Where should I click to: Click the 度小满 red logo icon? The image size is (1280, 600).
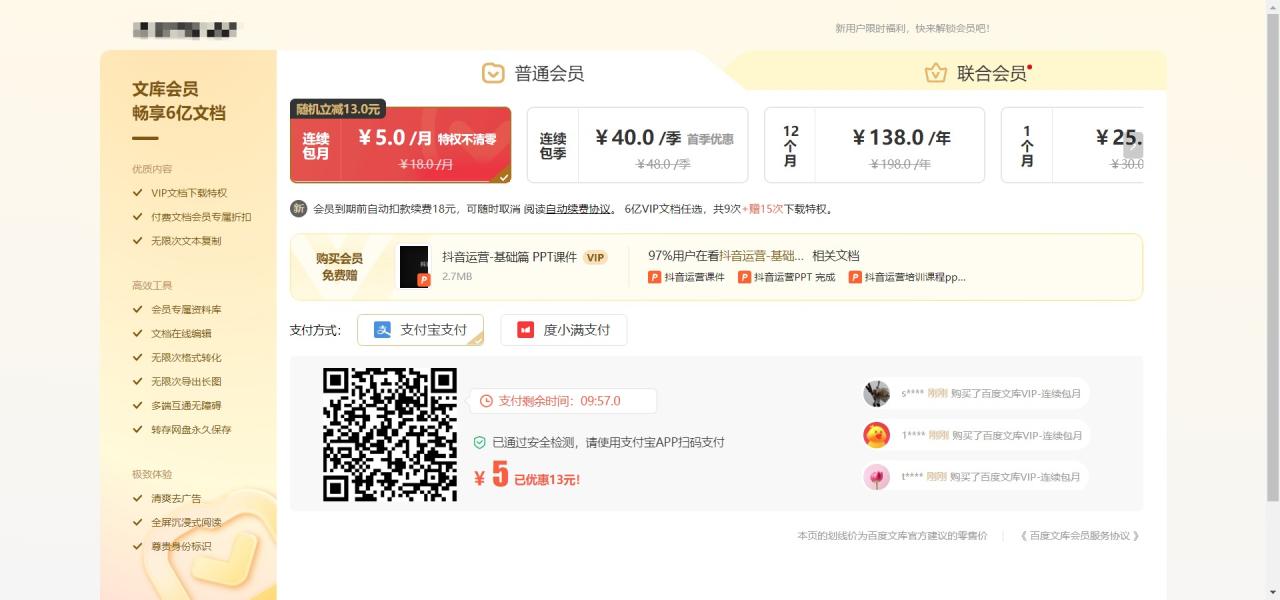click(x=525, y=330)
